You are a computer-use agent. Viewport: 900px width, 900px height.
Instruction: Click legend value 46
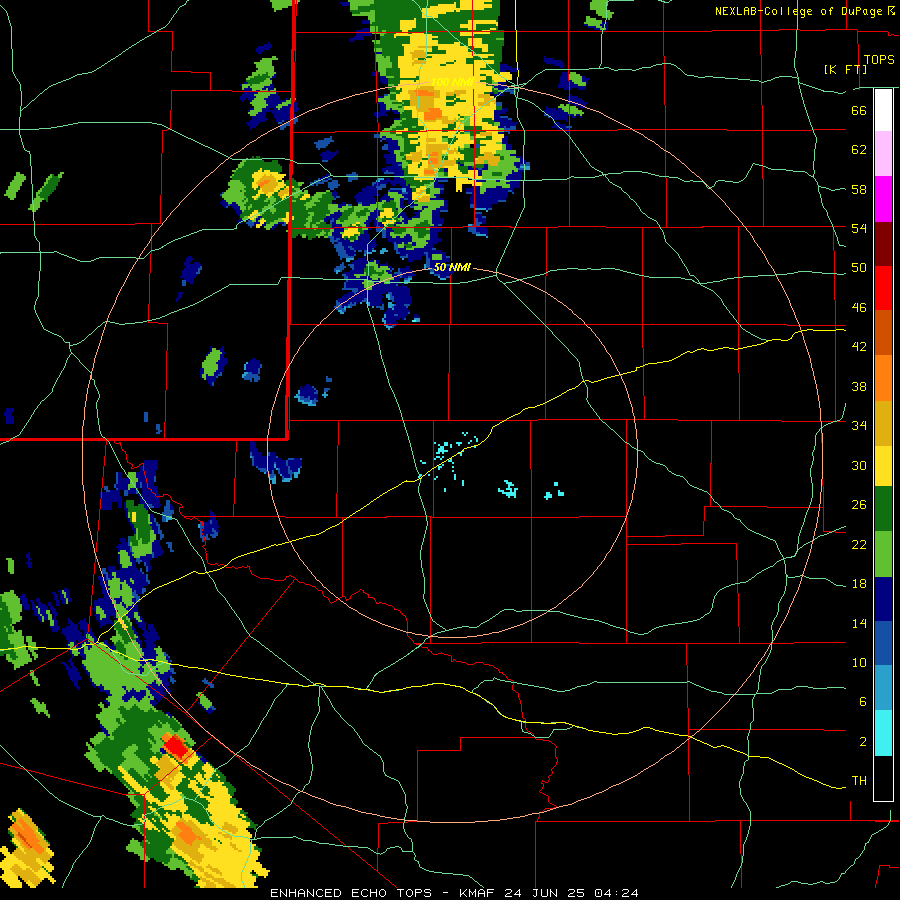click(859, 307)
